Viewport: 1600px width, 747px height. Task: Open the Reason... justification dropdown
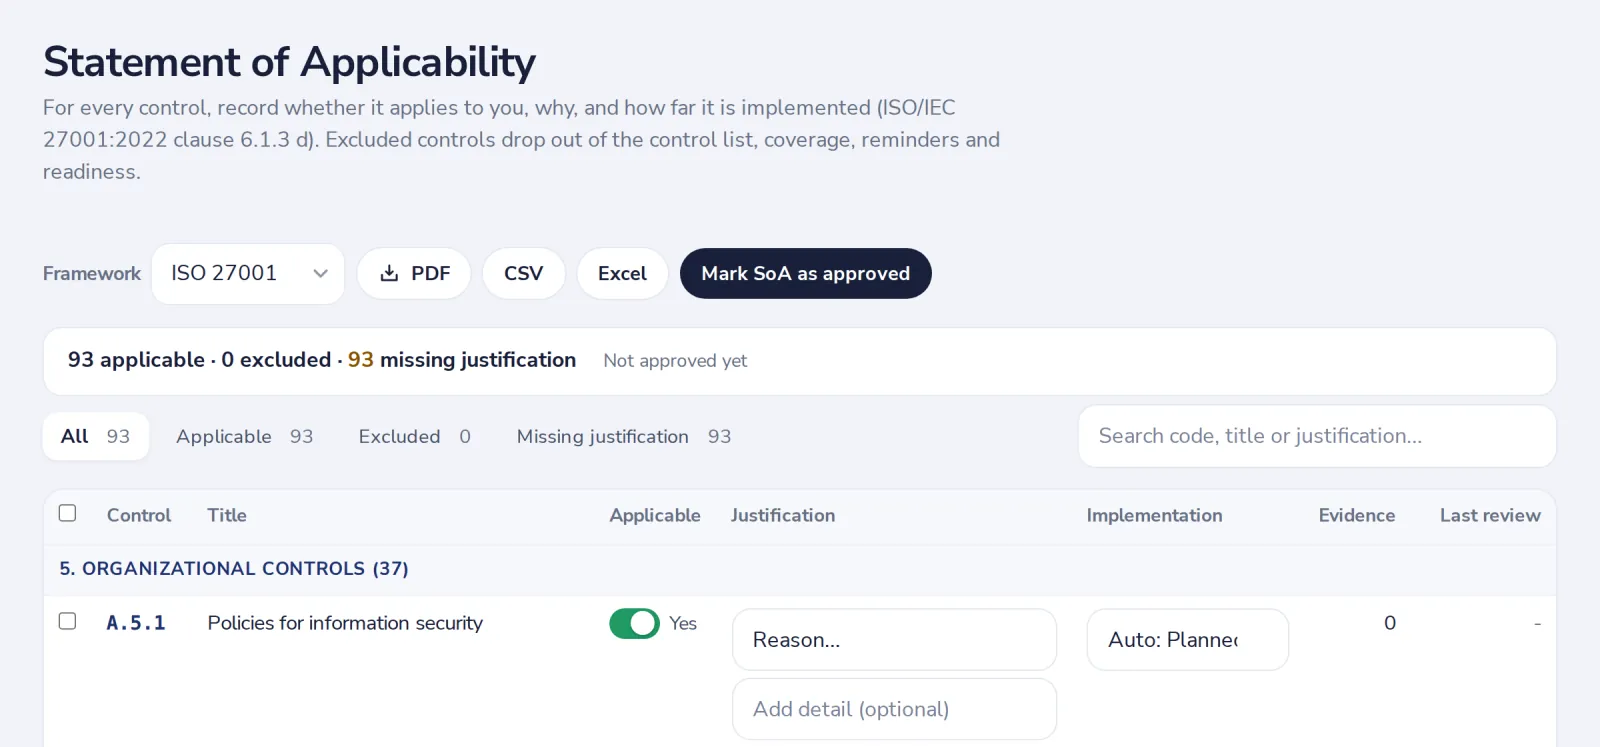tap(894, 640)
